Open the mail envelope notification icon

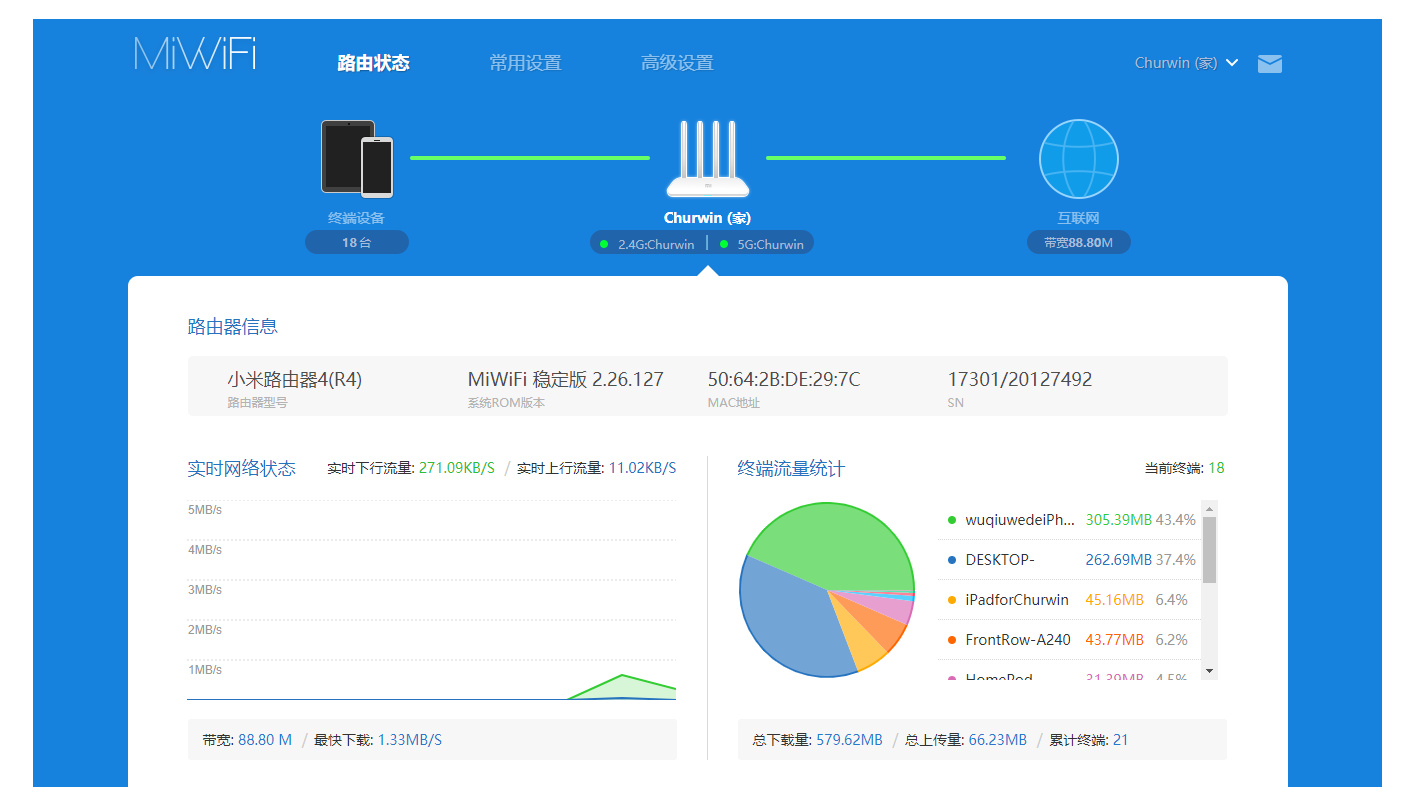tap(1269, 64)
